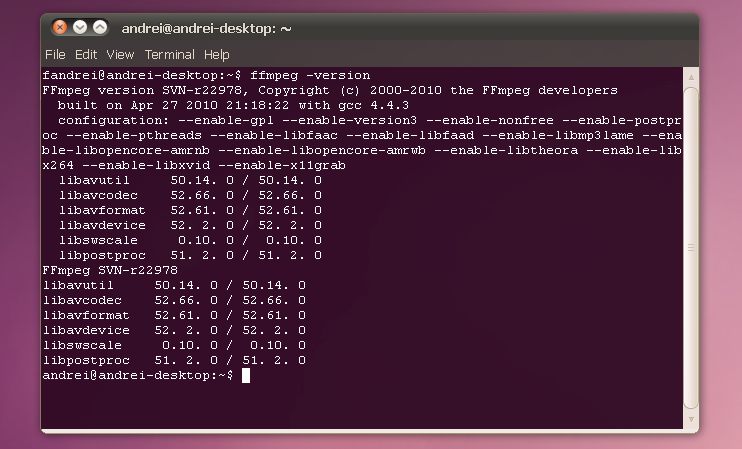Image resolution: width=742 pixels, height=449 pixels.
Task: Open the Edit menu
Action: (x=86, y=55)
